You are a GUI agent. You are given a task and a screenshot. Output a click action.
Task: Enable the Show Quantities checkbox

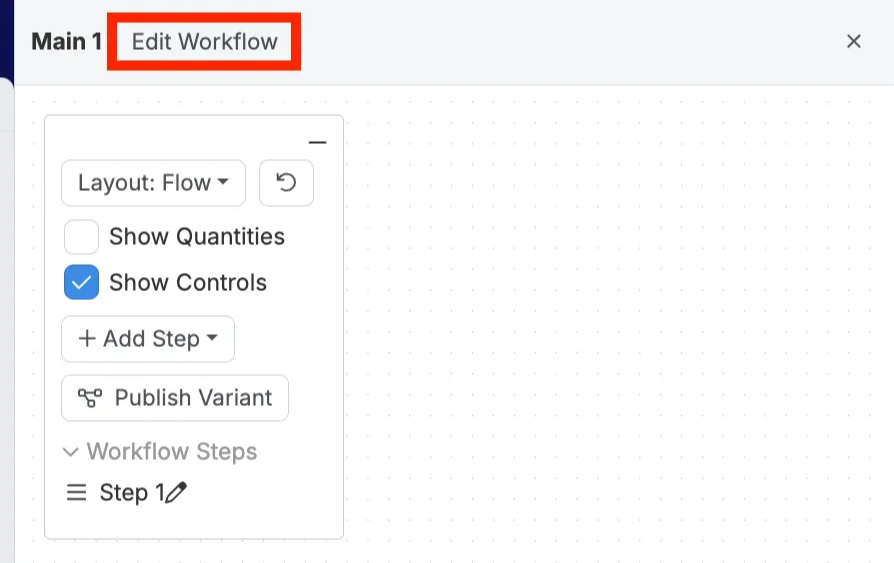pos(81,237)
